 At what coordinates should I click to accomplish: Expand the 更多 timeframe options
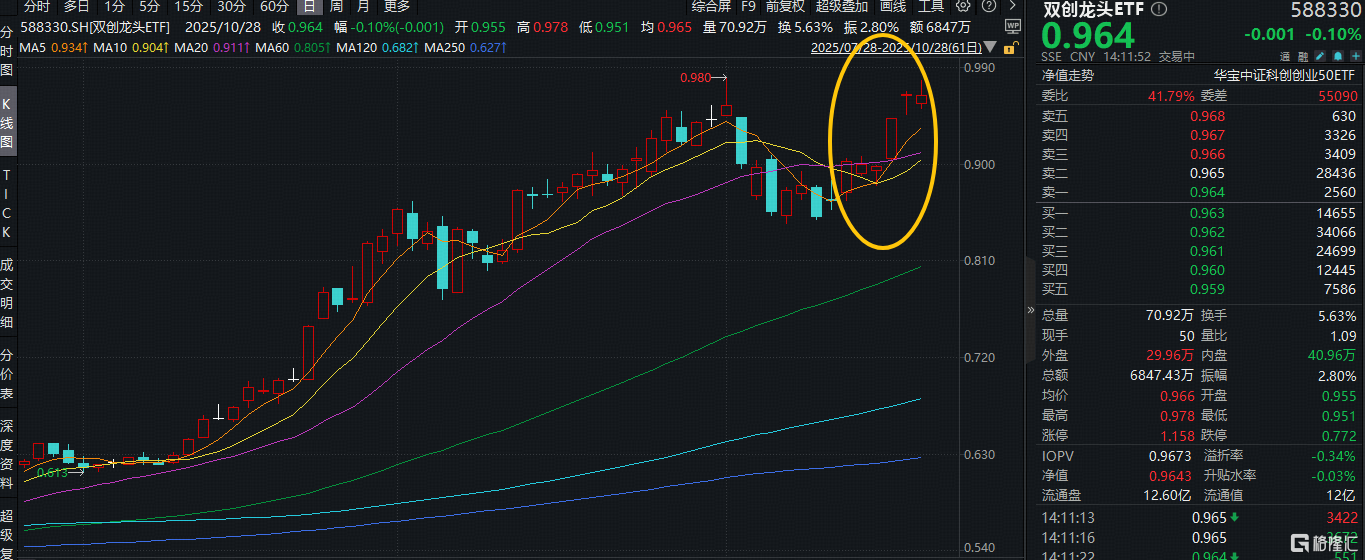396,5
